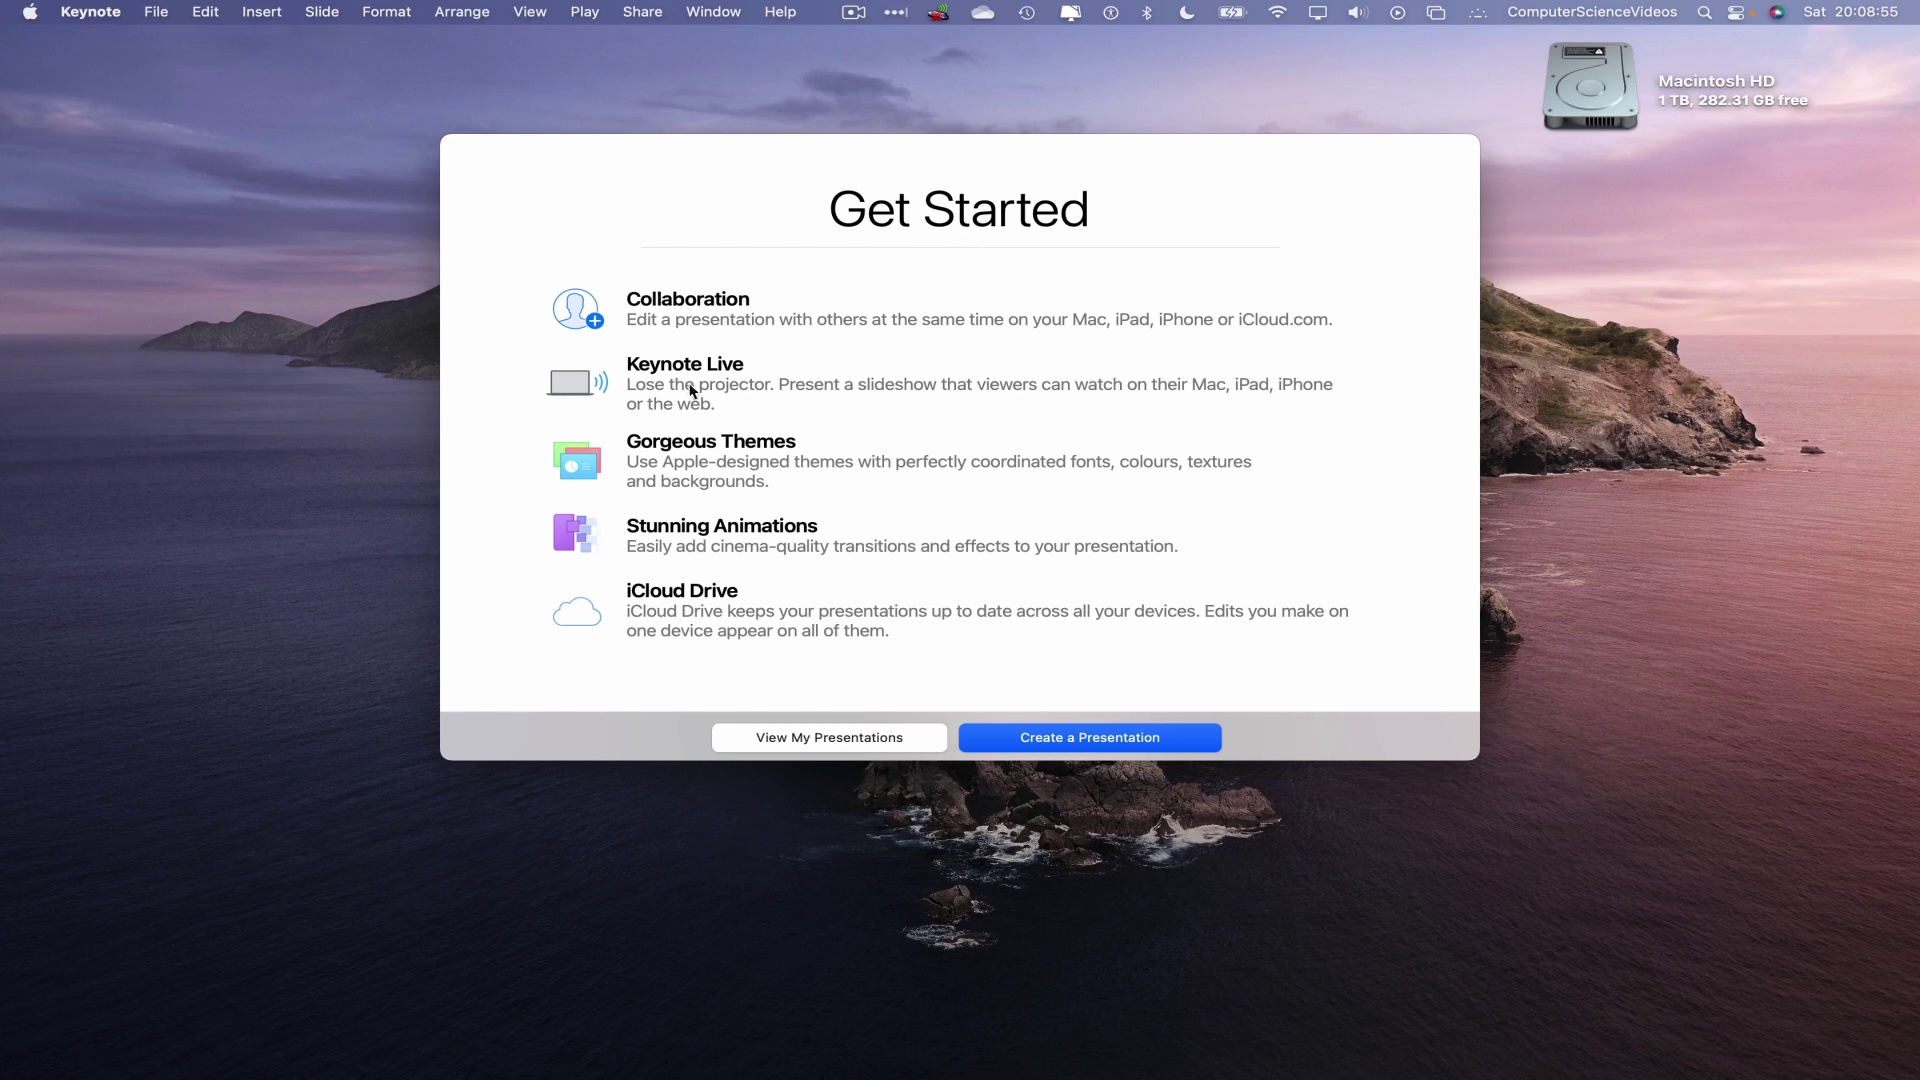This screenshot has width=1920, height=1080.
Task: Toggle Bluetooth from the menu bar
Action: [x=1147, y=12]
